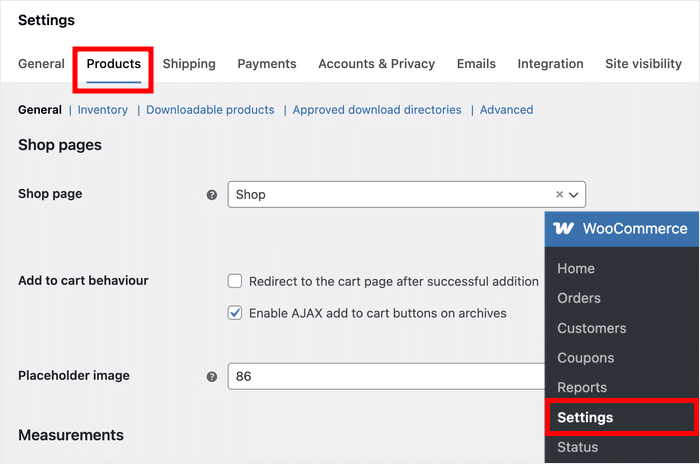Screen dimensions: 700x464
Task: Open Coupons in the WooCommerce menu
Action: click(585, 358)
